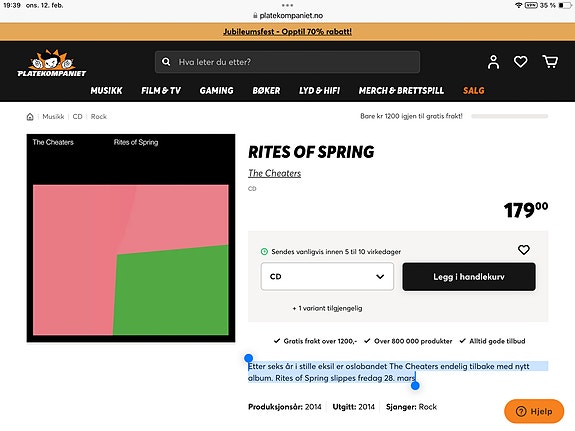Open the Rites of Spring album cover

[x=131, y=238]
